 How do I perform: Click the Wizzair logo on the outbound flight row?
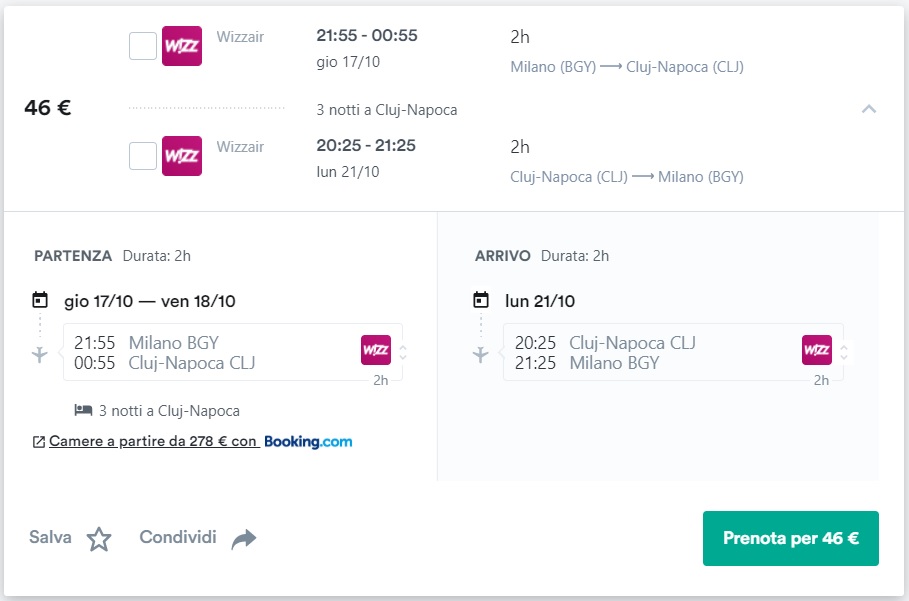coord(182,46)
